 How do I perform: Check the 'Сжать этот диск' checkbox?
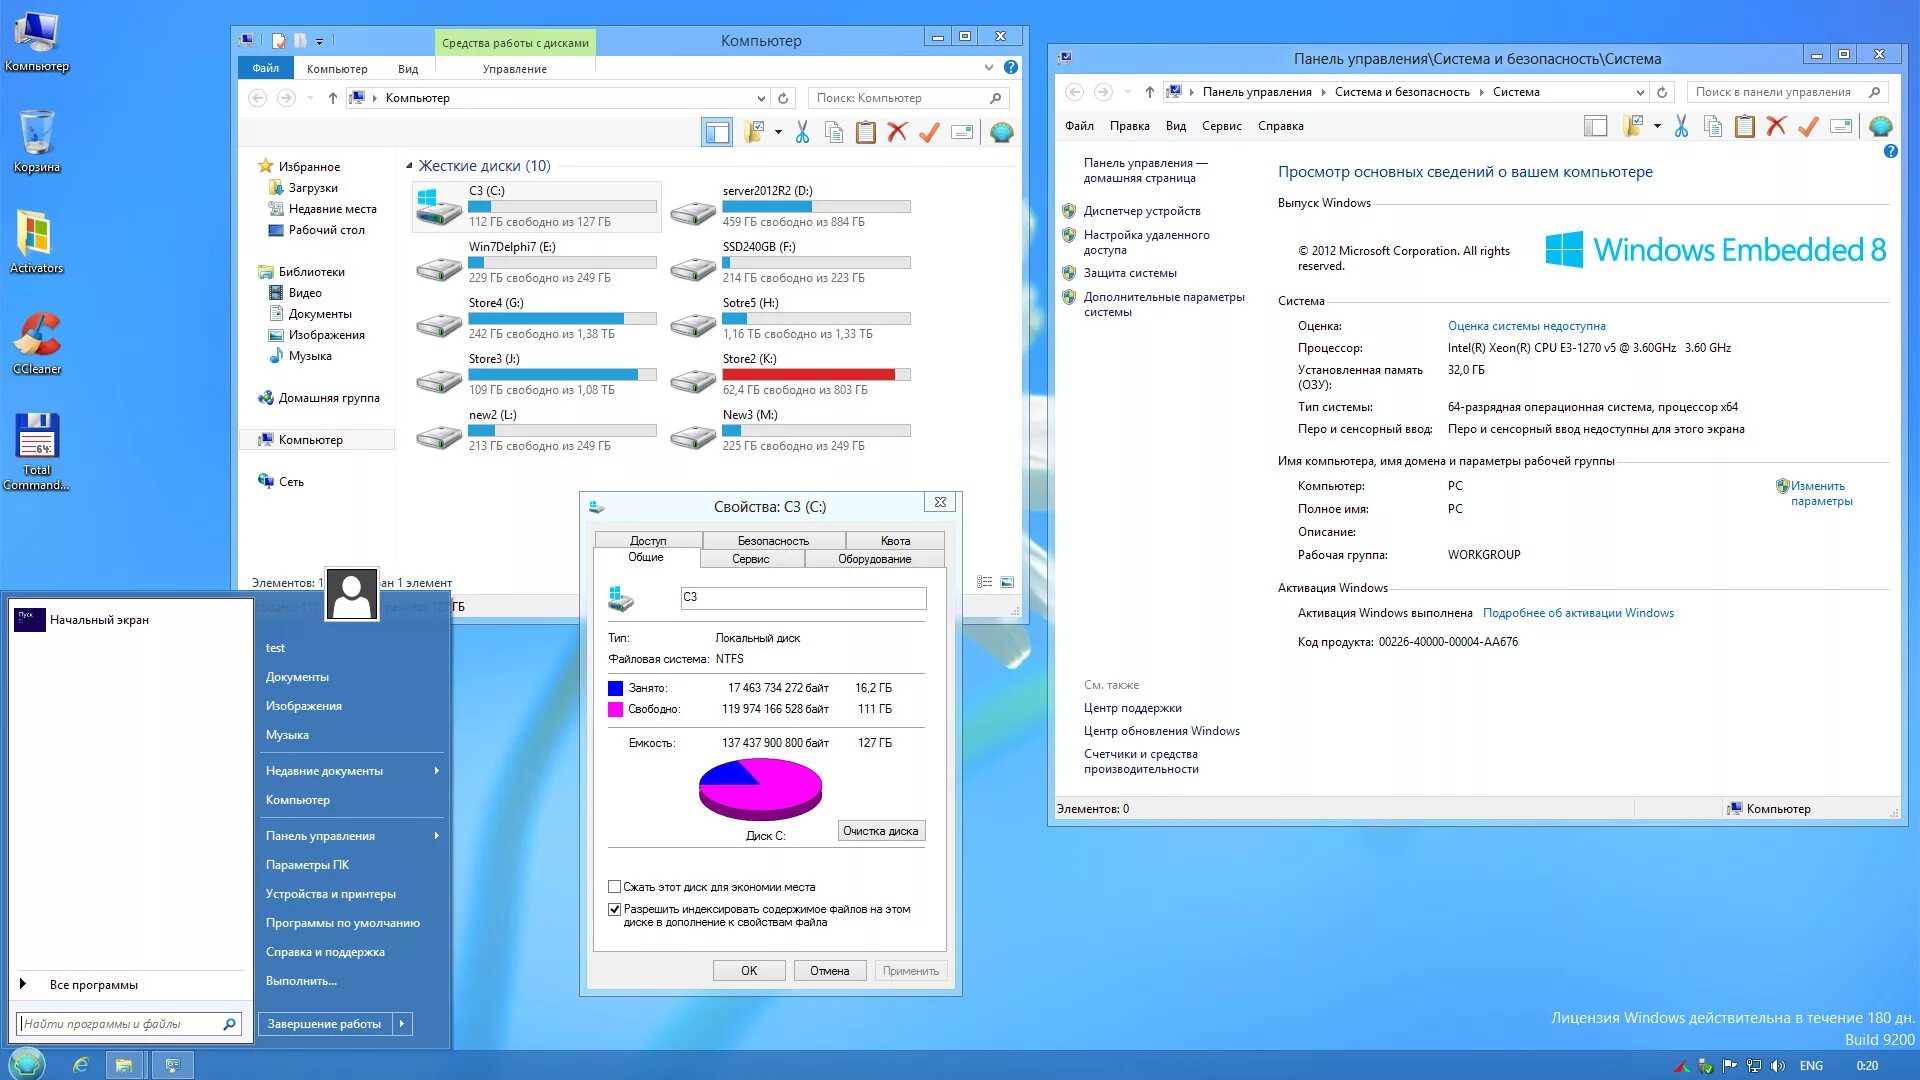(x=615, y=887)
